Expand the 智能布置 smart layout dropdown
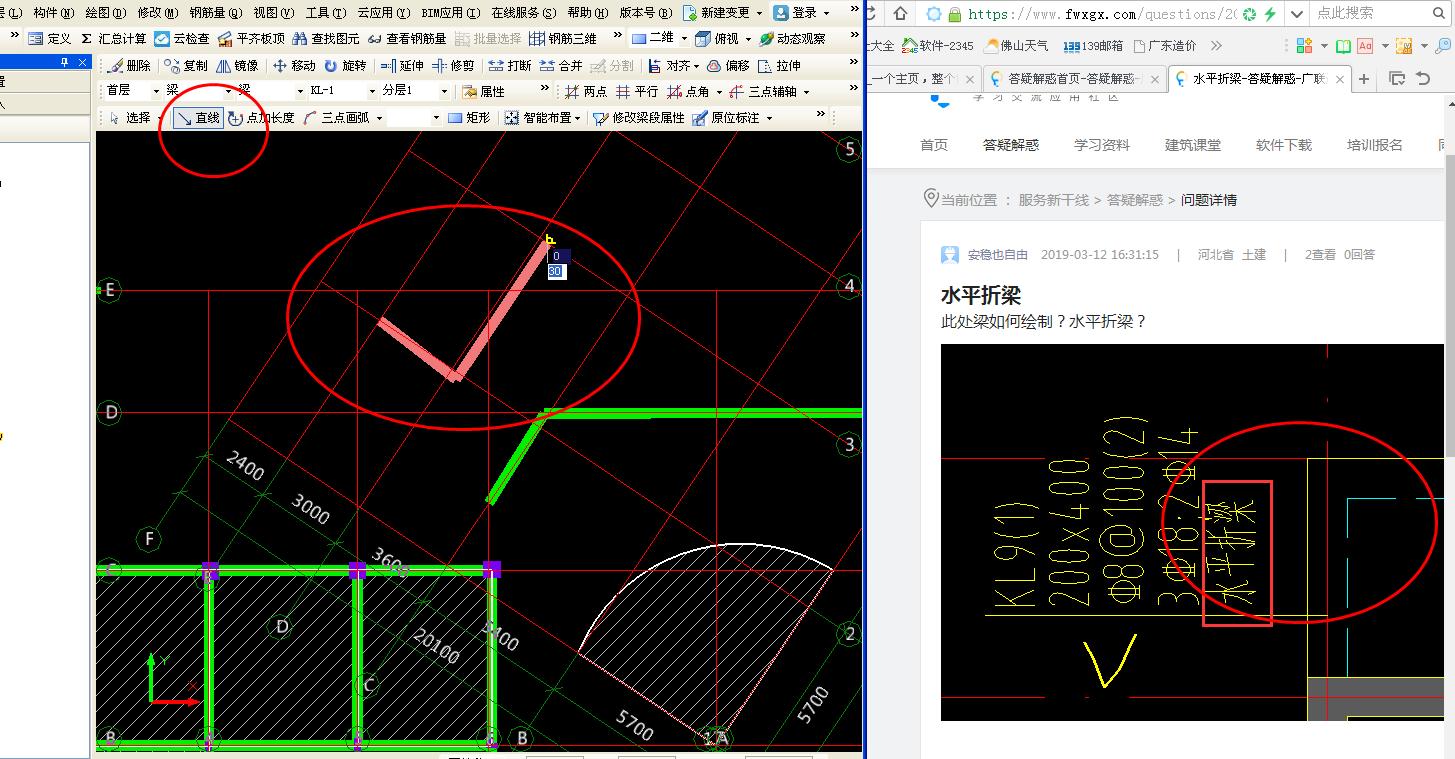The height and width of the screenshot is (759, 1455). pos(578,117)
